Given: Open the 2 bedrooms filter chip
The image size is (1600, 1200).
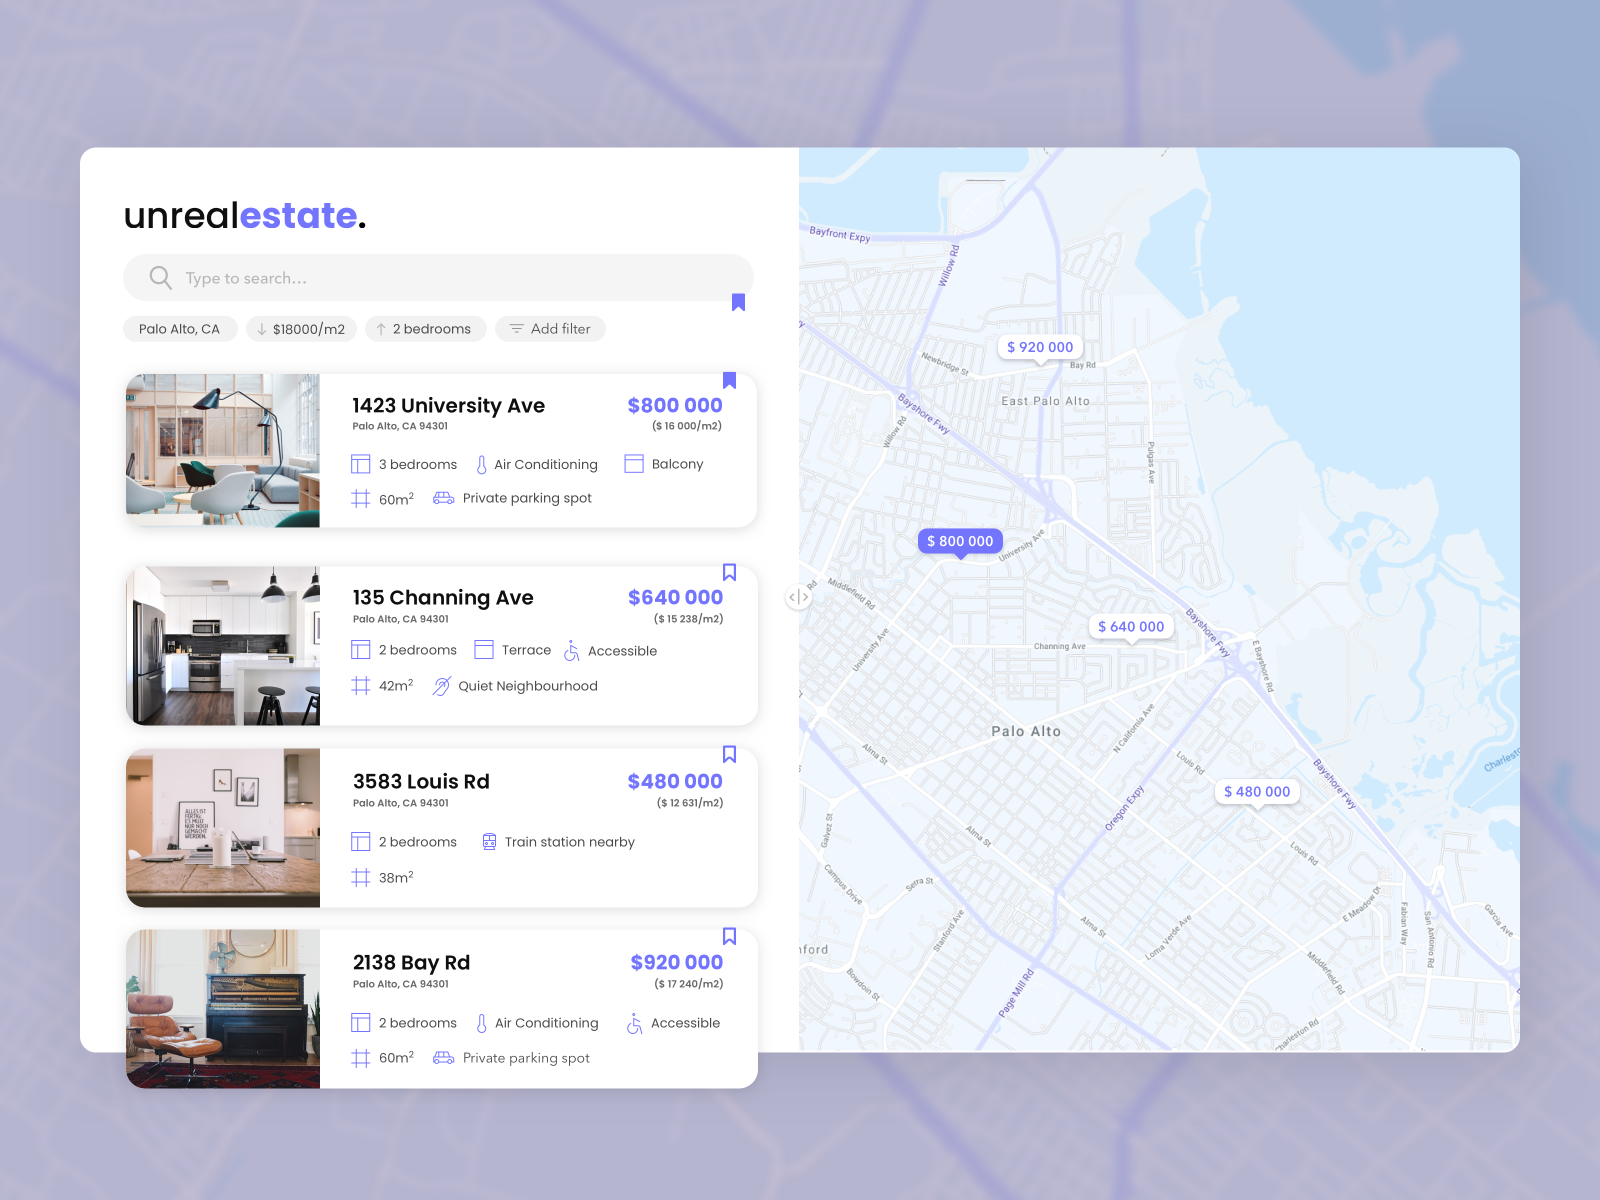Looking at the screenshot, I should [425, 329].
